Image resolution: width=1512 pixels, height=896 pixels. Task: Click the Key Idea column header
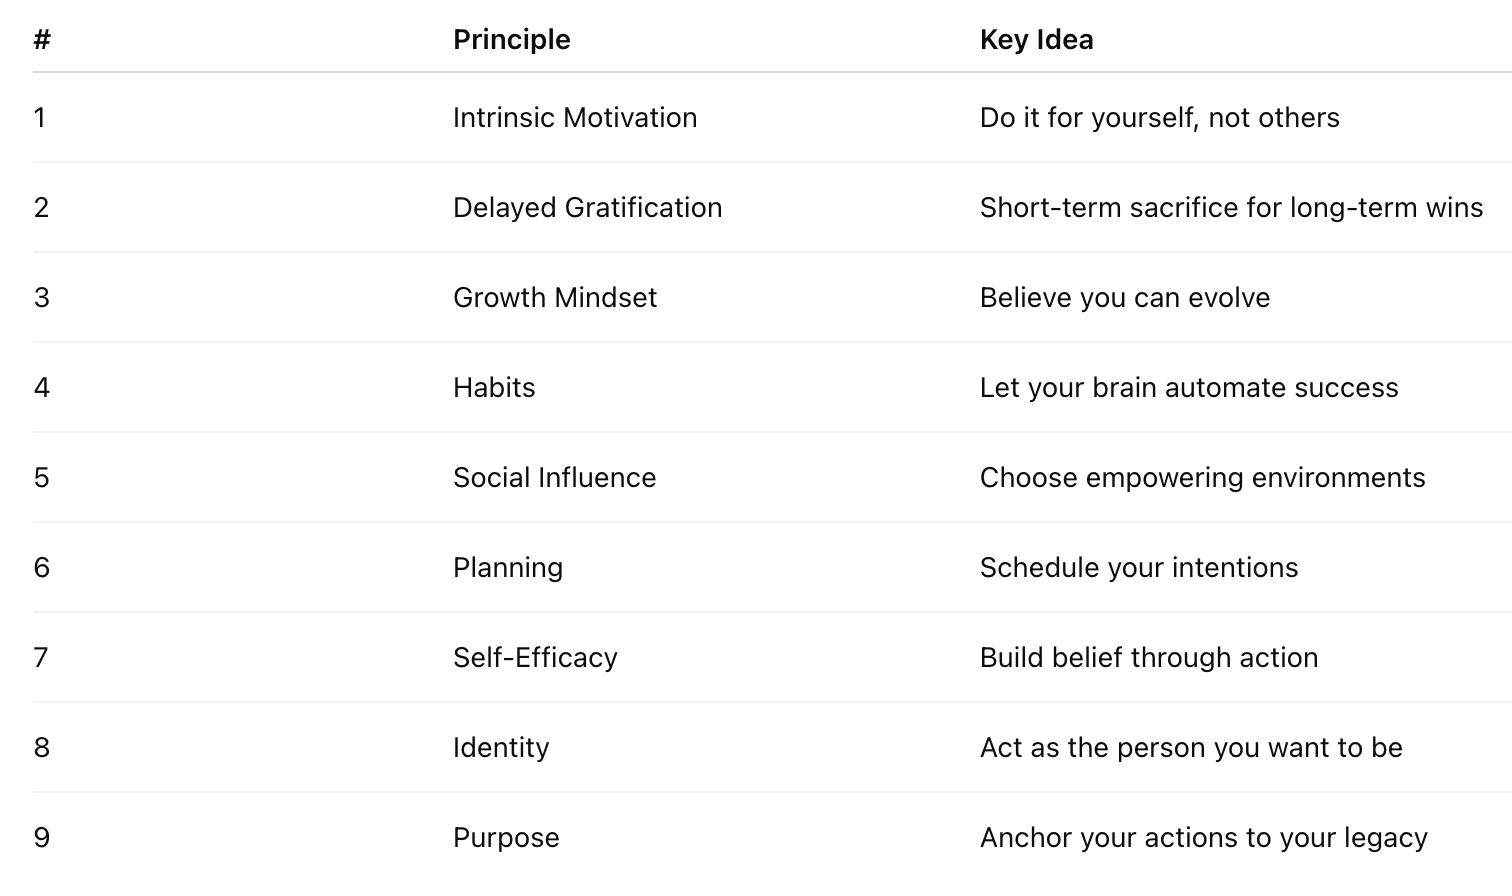click(x=1036, y=40)
